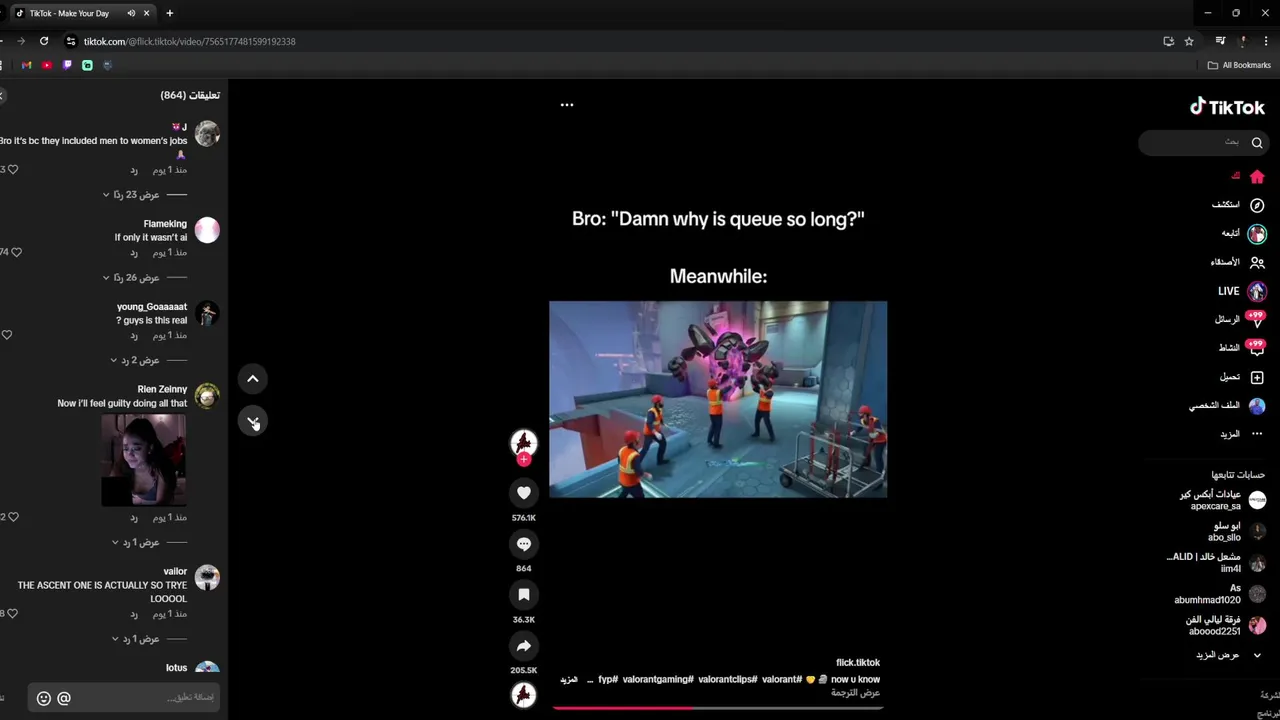This screenshot has height=720, width=1280.
Task: Go to next video with down arrow
Action: [253, 421]
